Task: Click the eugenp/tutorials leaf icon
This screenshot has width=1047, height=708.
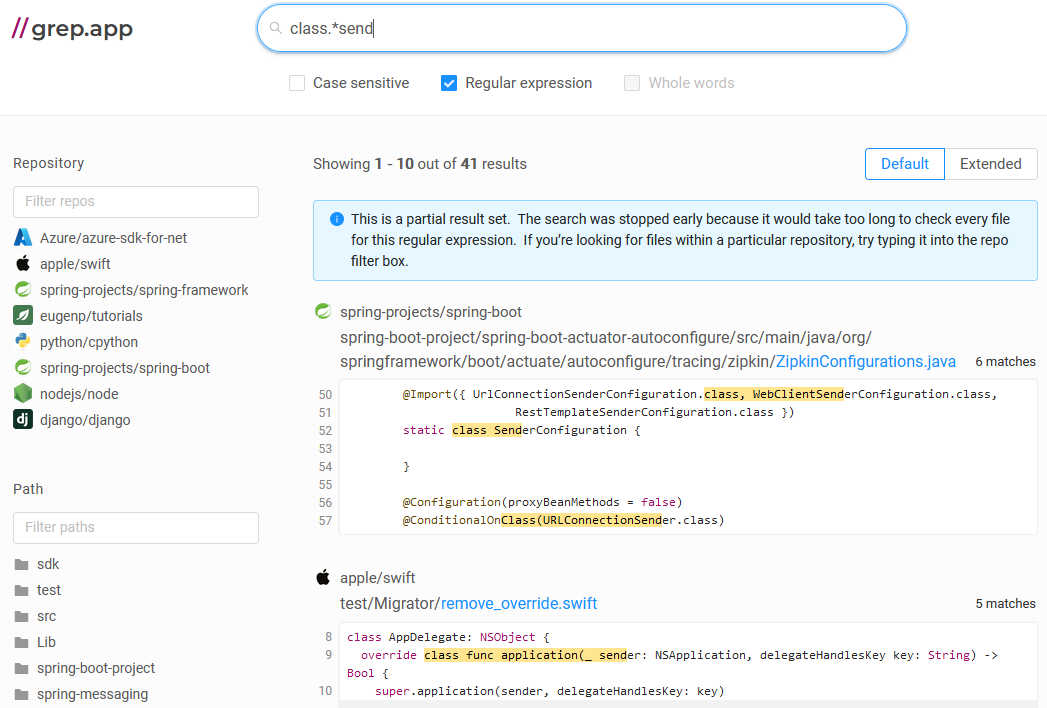Action: 23,315
